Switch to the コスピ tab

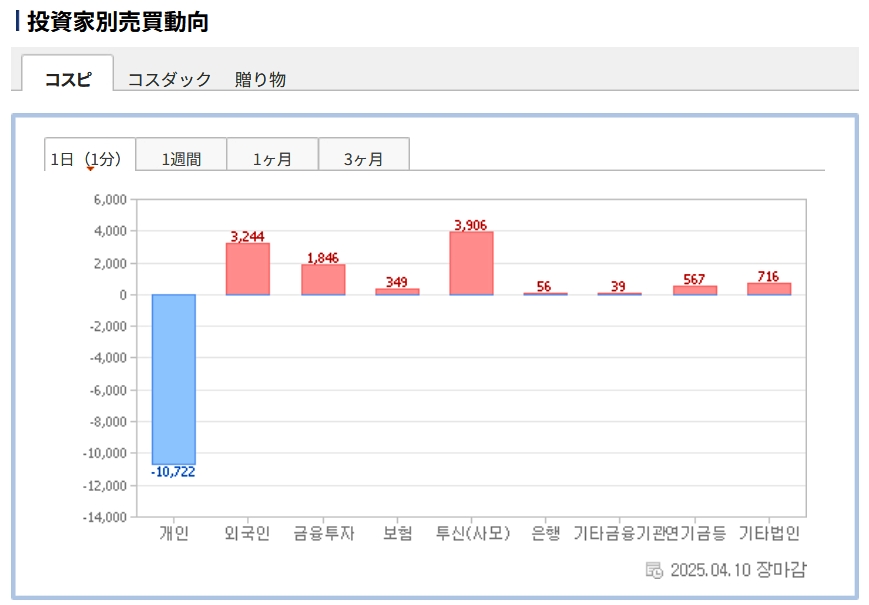coord(68,79)
